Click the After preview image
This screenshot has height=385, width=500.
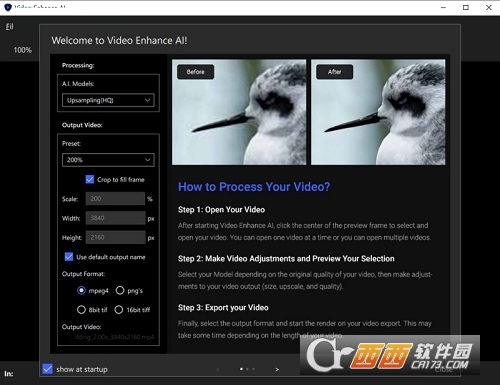tap(378, 112)
